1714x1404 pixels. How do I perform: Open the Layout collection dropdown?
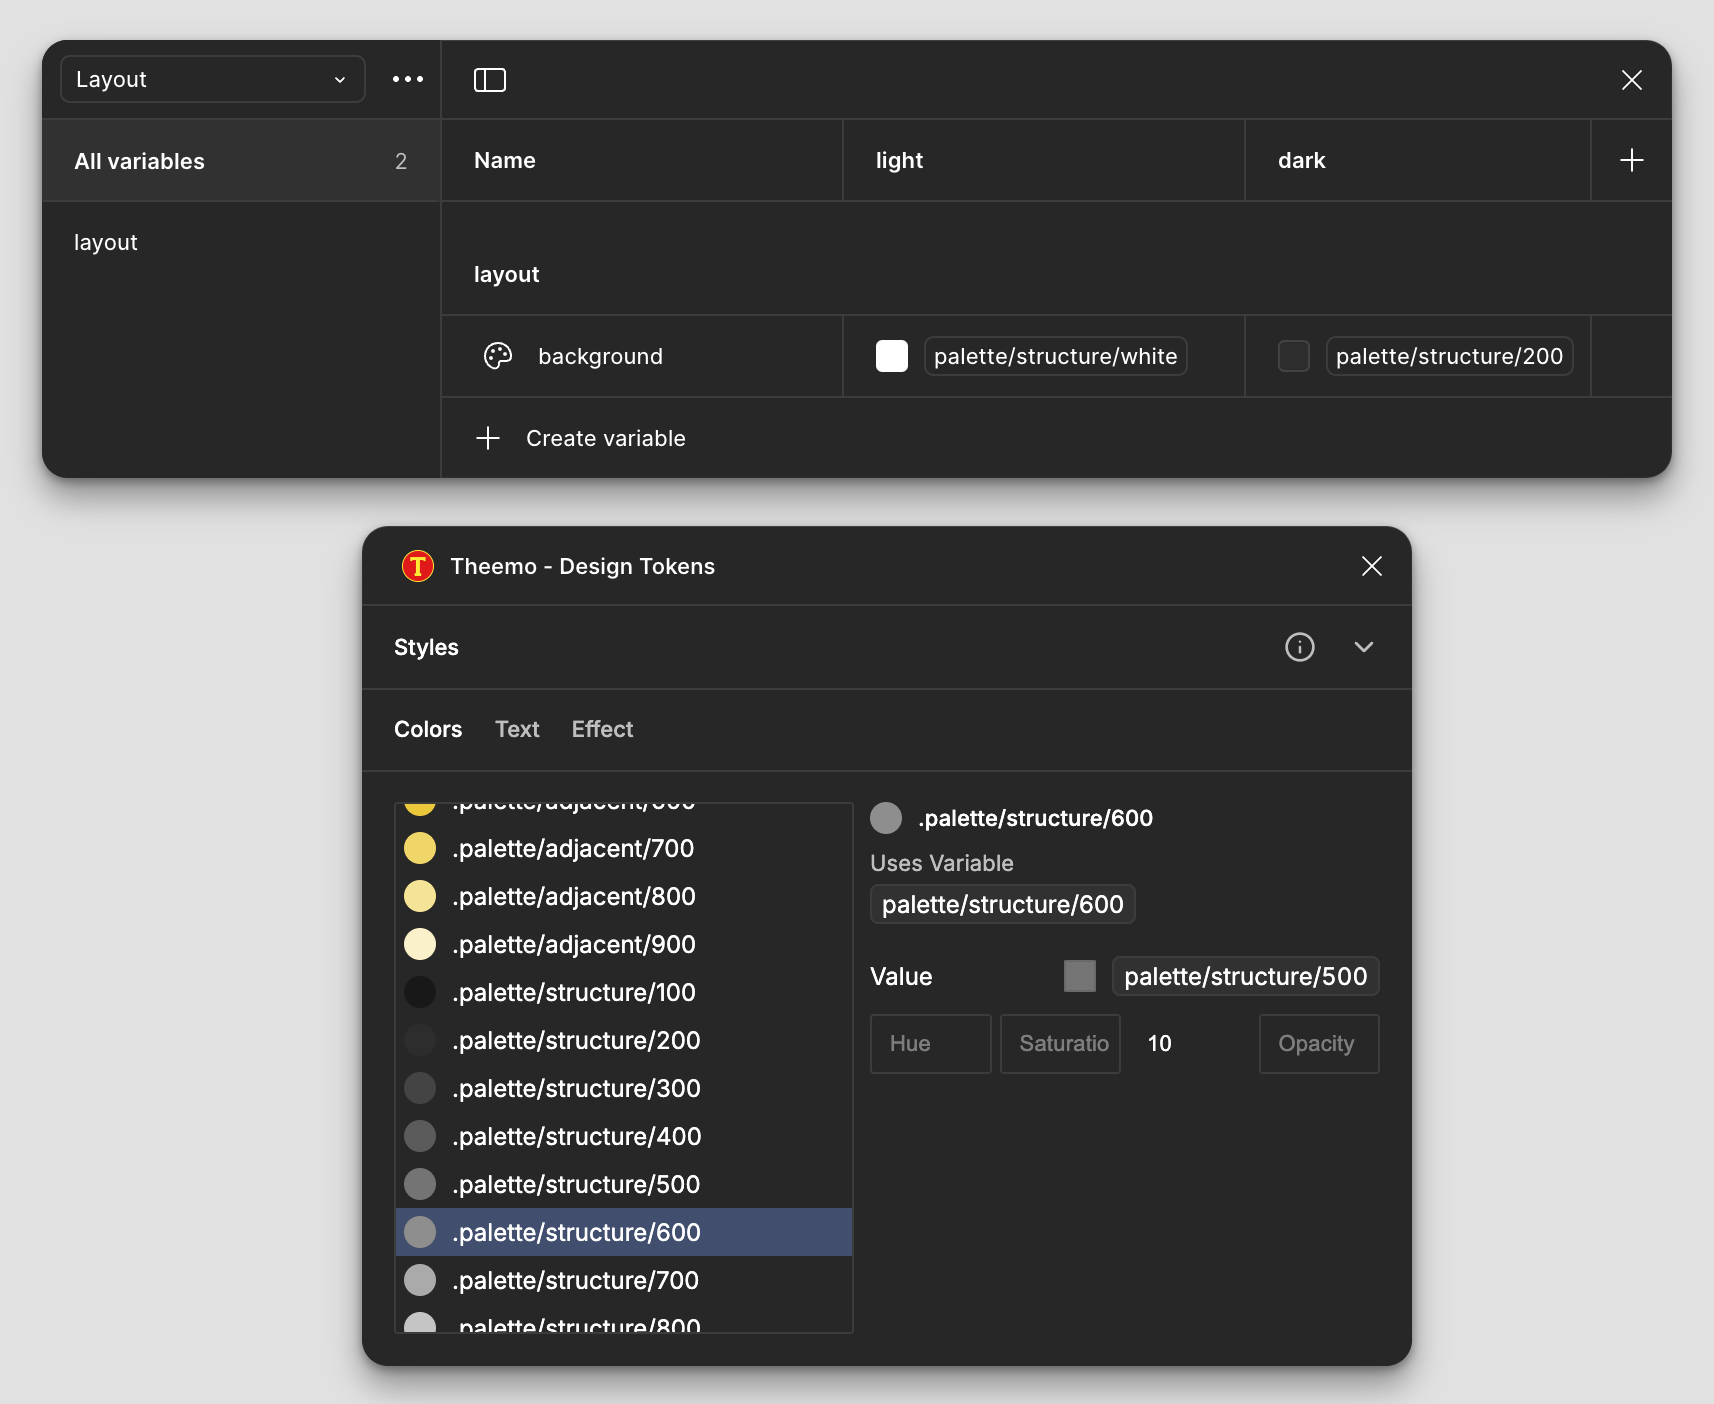(x=211, y=79)
